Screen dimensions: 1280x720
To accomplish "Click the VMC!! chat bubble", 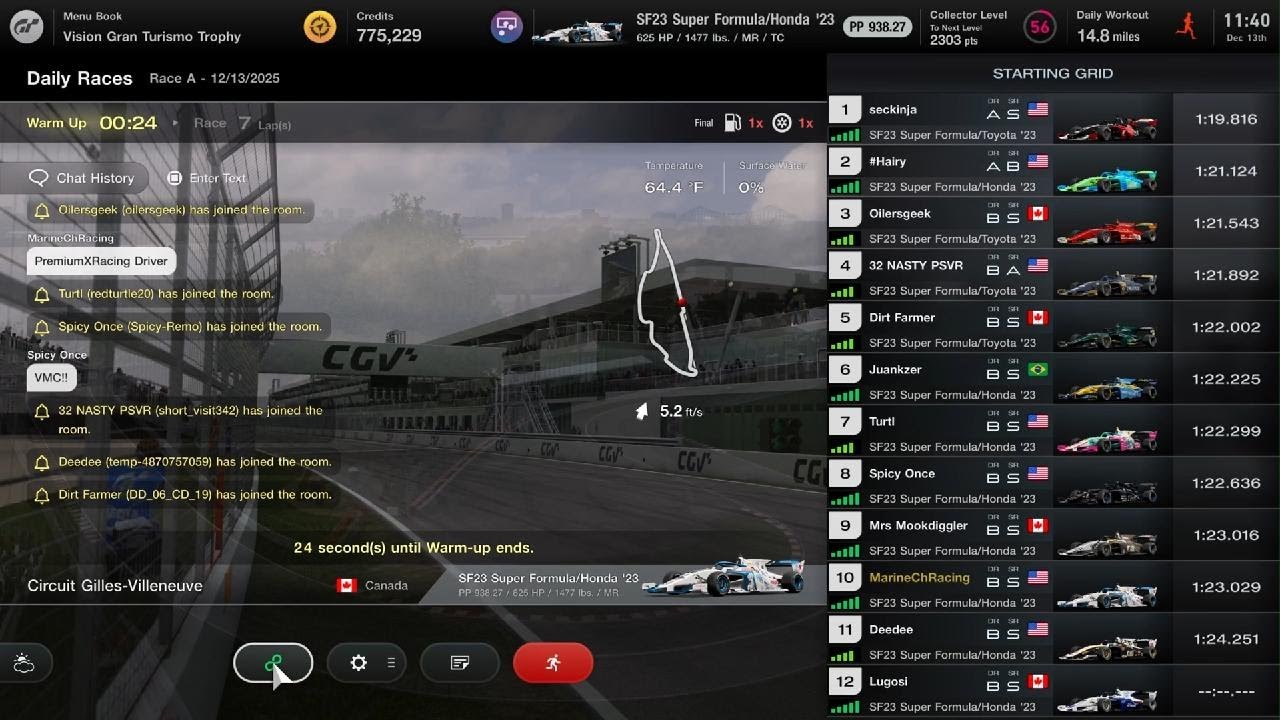I will 51,377.
